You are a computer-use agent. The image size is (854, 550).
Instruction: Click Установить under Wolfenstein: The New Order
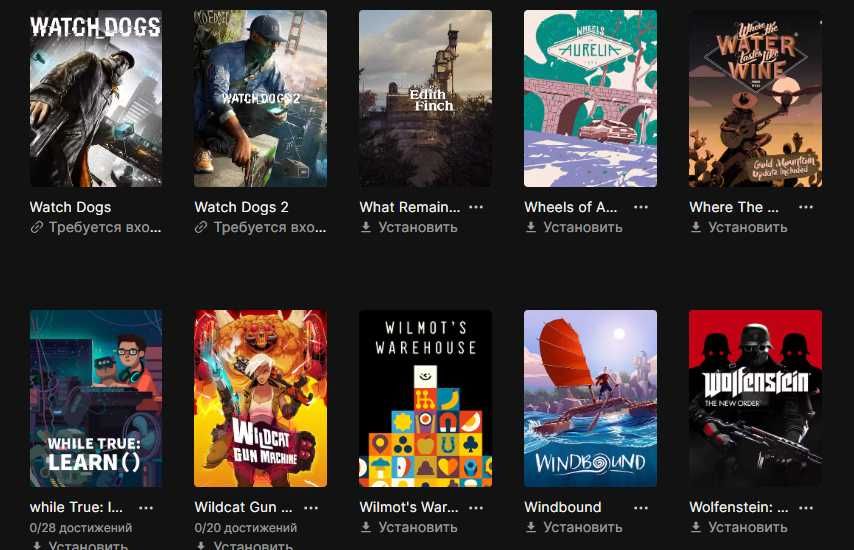point(748,527)
